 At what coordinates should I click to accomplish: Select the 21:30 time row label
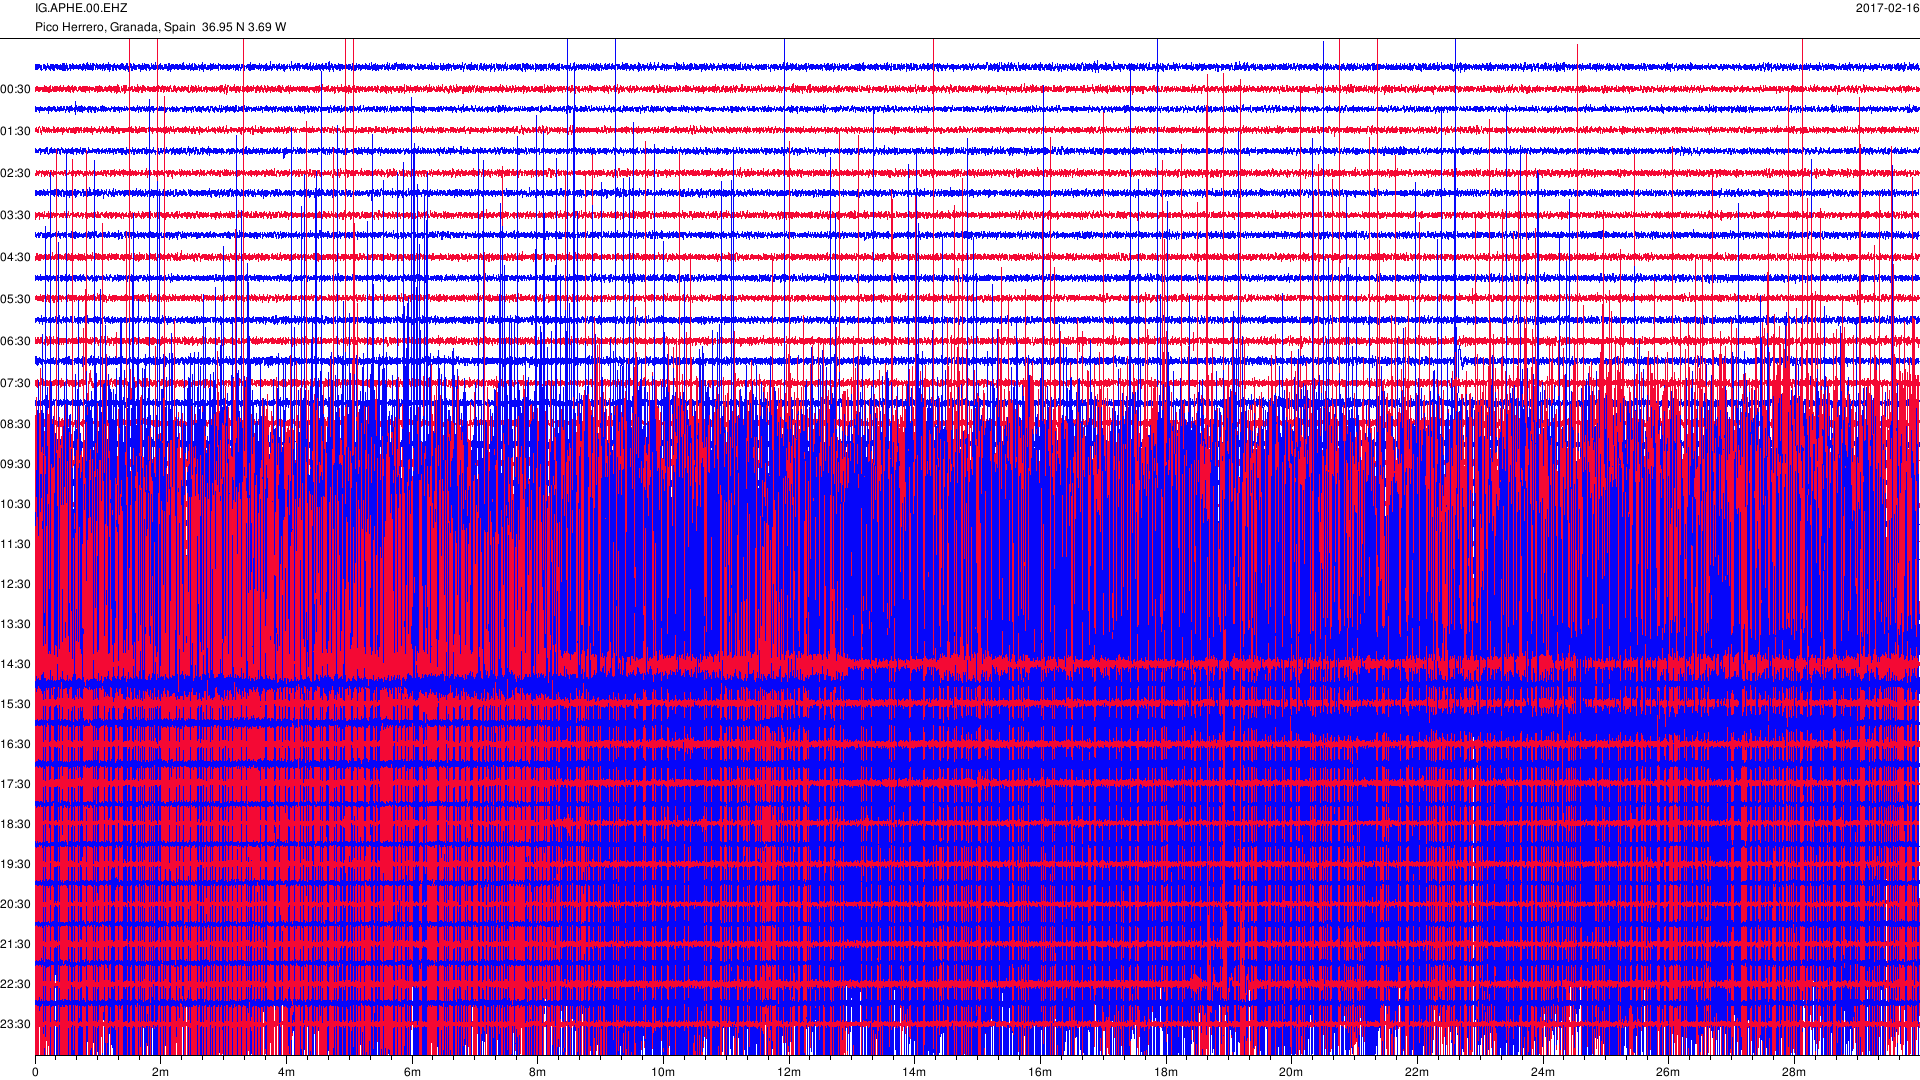[x=15, y=944]
